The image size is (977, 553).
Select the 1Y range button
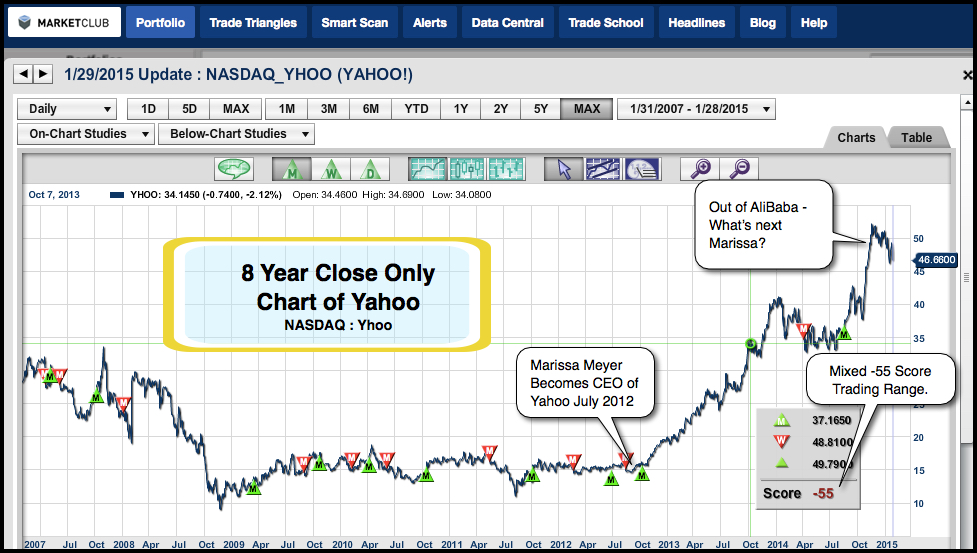pyautogui.click(x=460, y=109)
